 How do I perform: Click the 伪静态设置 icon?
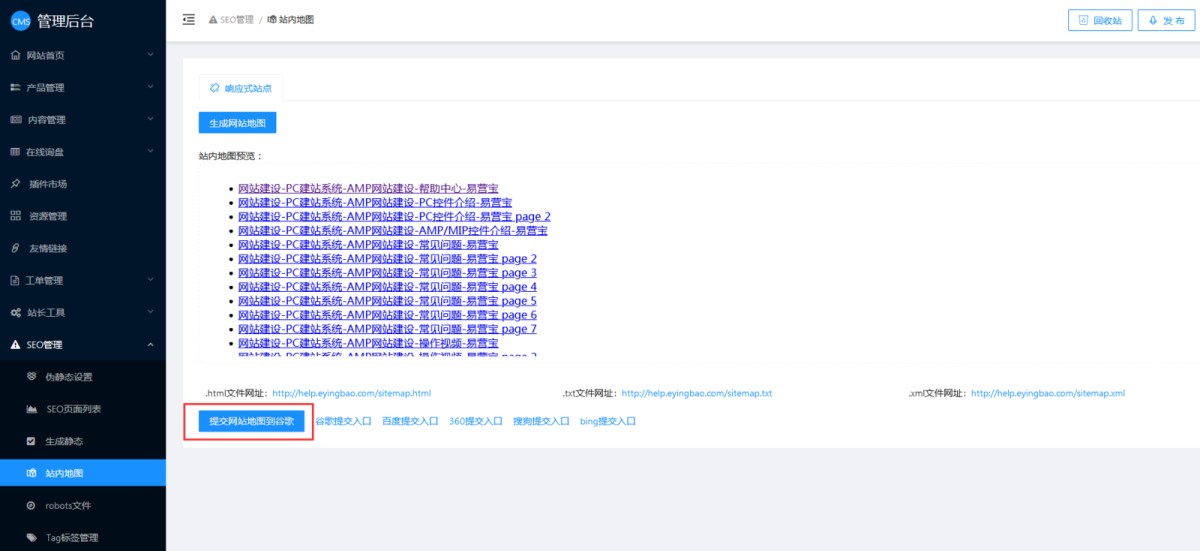coord(31,376)
